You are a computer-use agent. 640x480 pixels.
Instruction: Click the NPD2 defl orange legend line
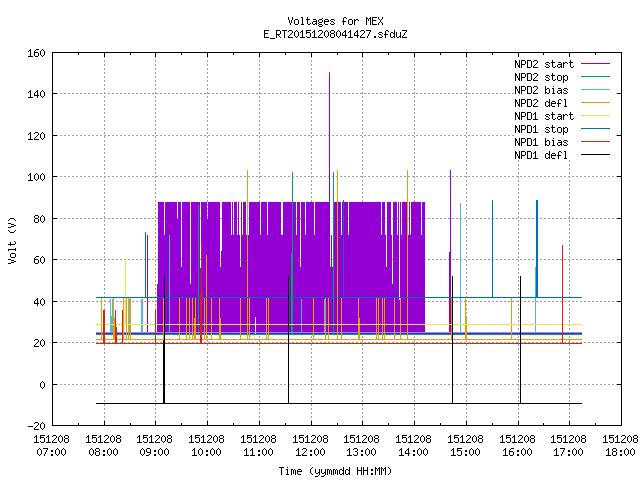[595, 103]
